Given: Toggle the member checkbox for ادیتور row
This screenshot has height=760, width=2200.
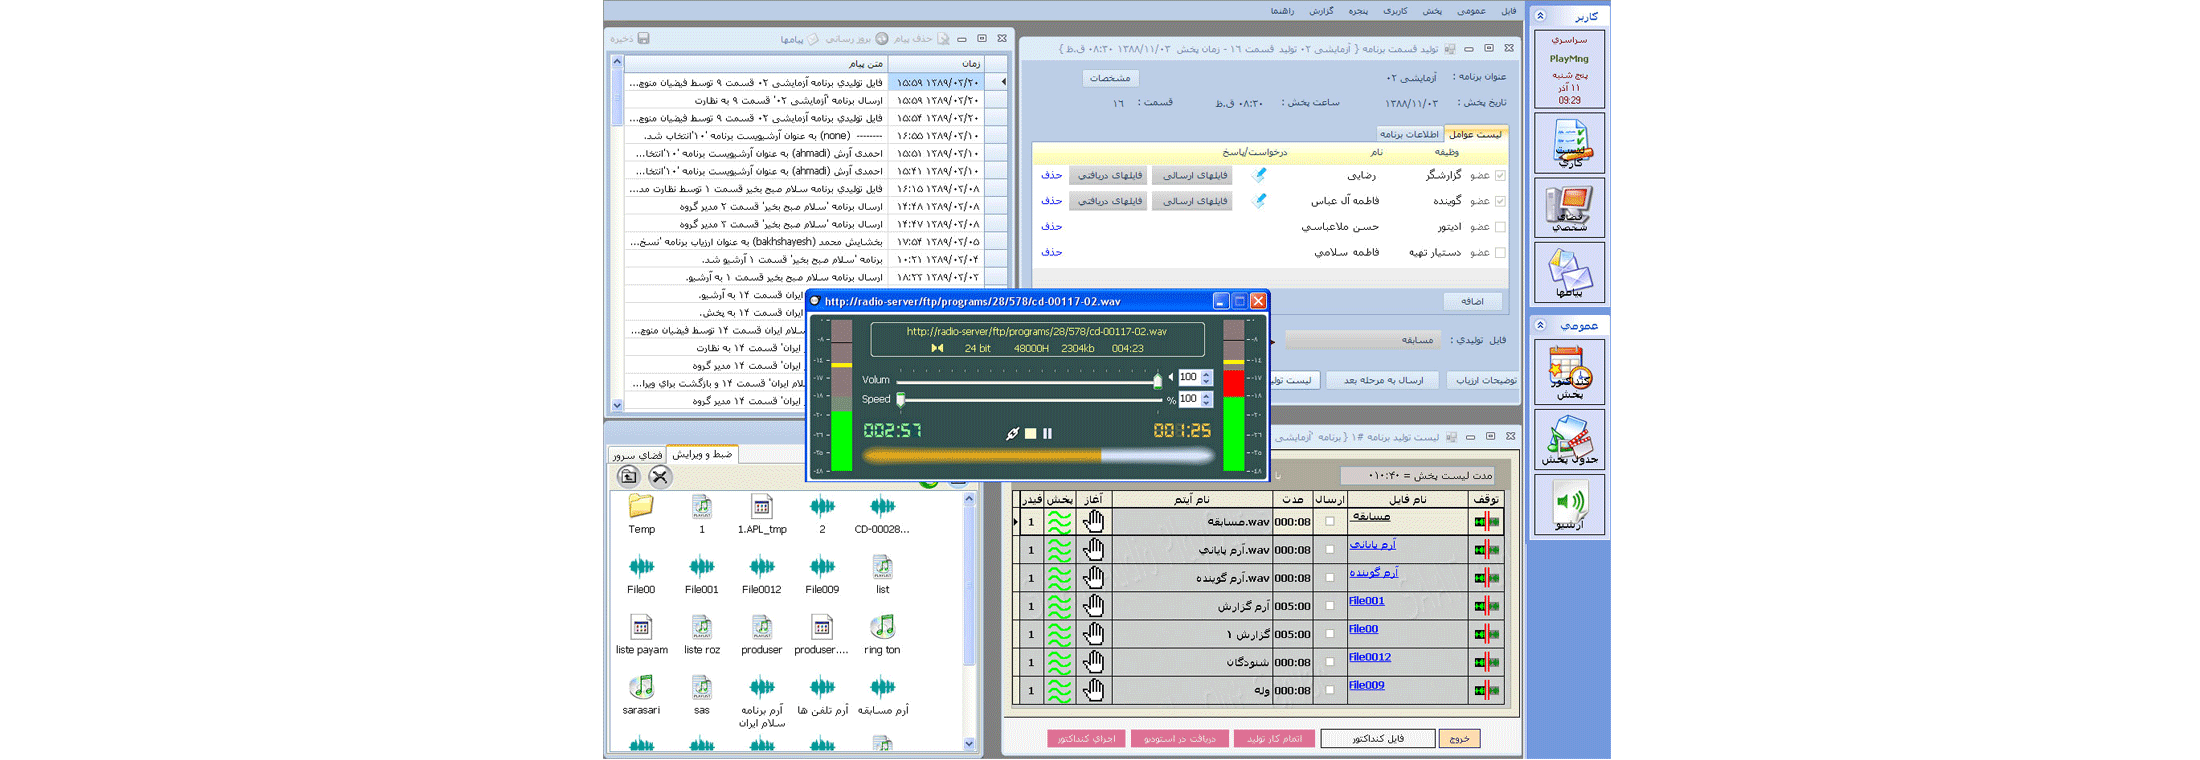Looking at the screenshot, I should pos(1500,227).
